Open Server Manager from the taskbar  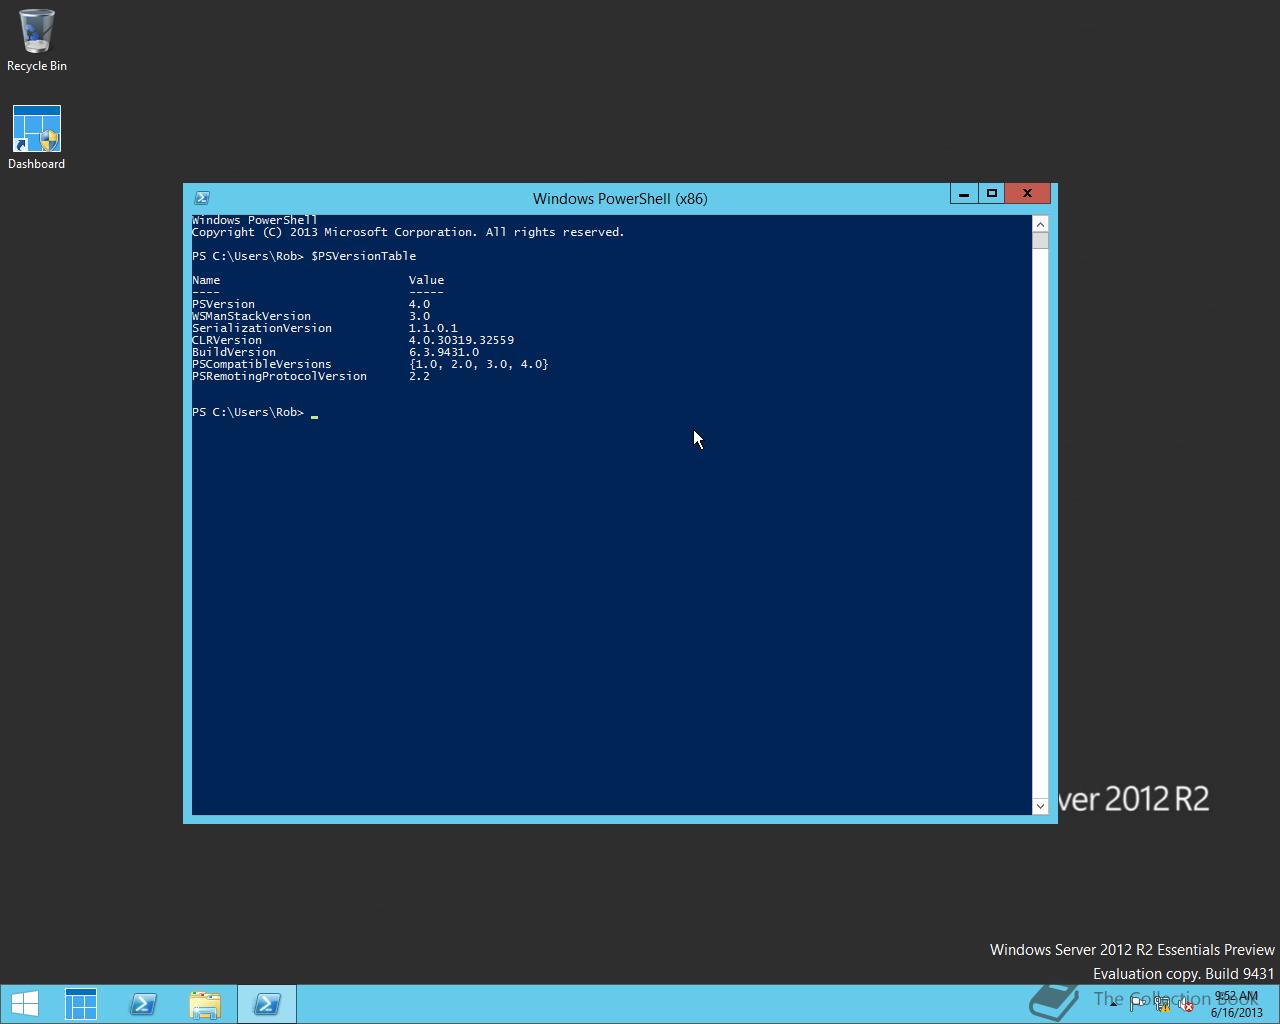(81, 1004)
